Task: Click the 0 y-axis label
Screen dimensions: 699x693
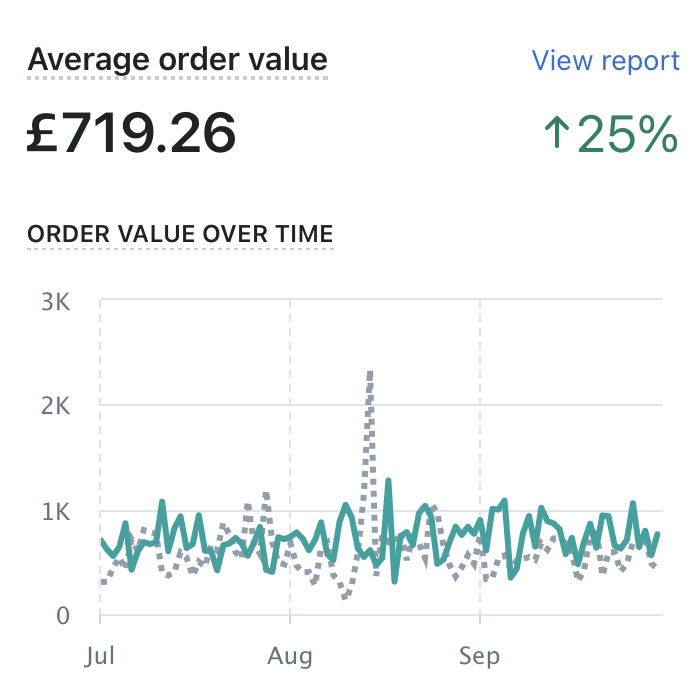Action: [x=62, y=617]
